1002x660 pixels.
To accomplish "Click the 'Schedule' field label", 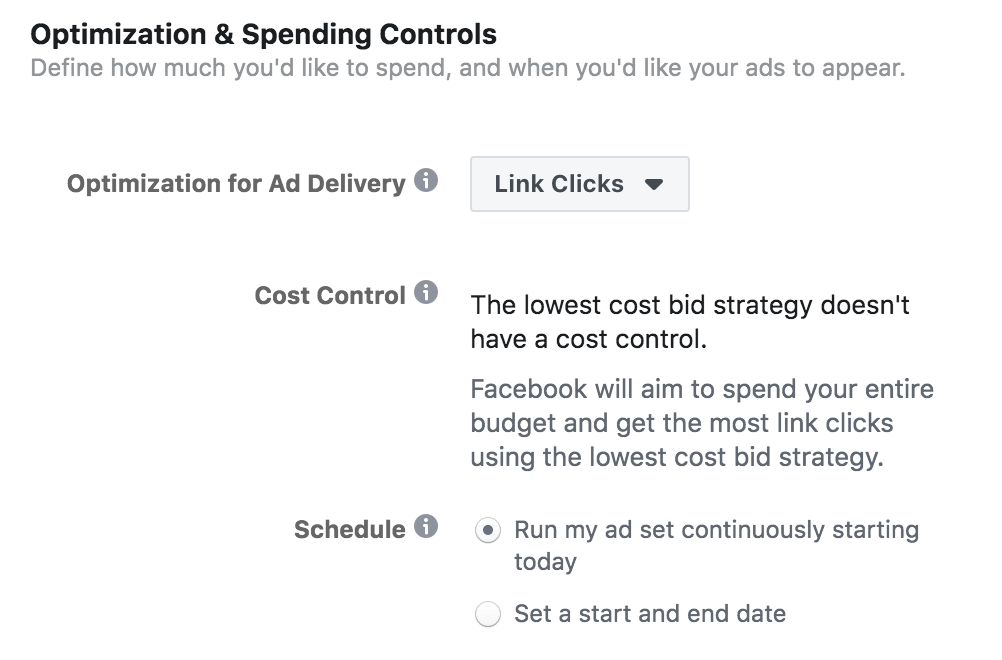I will click(x=349, y=529).
